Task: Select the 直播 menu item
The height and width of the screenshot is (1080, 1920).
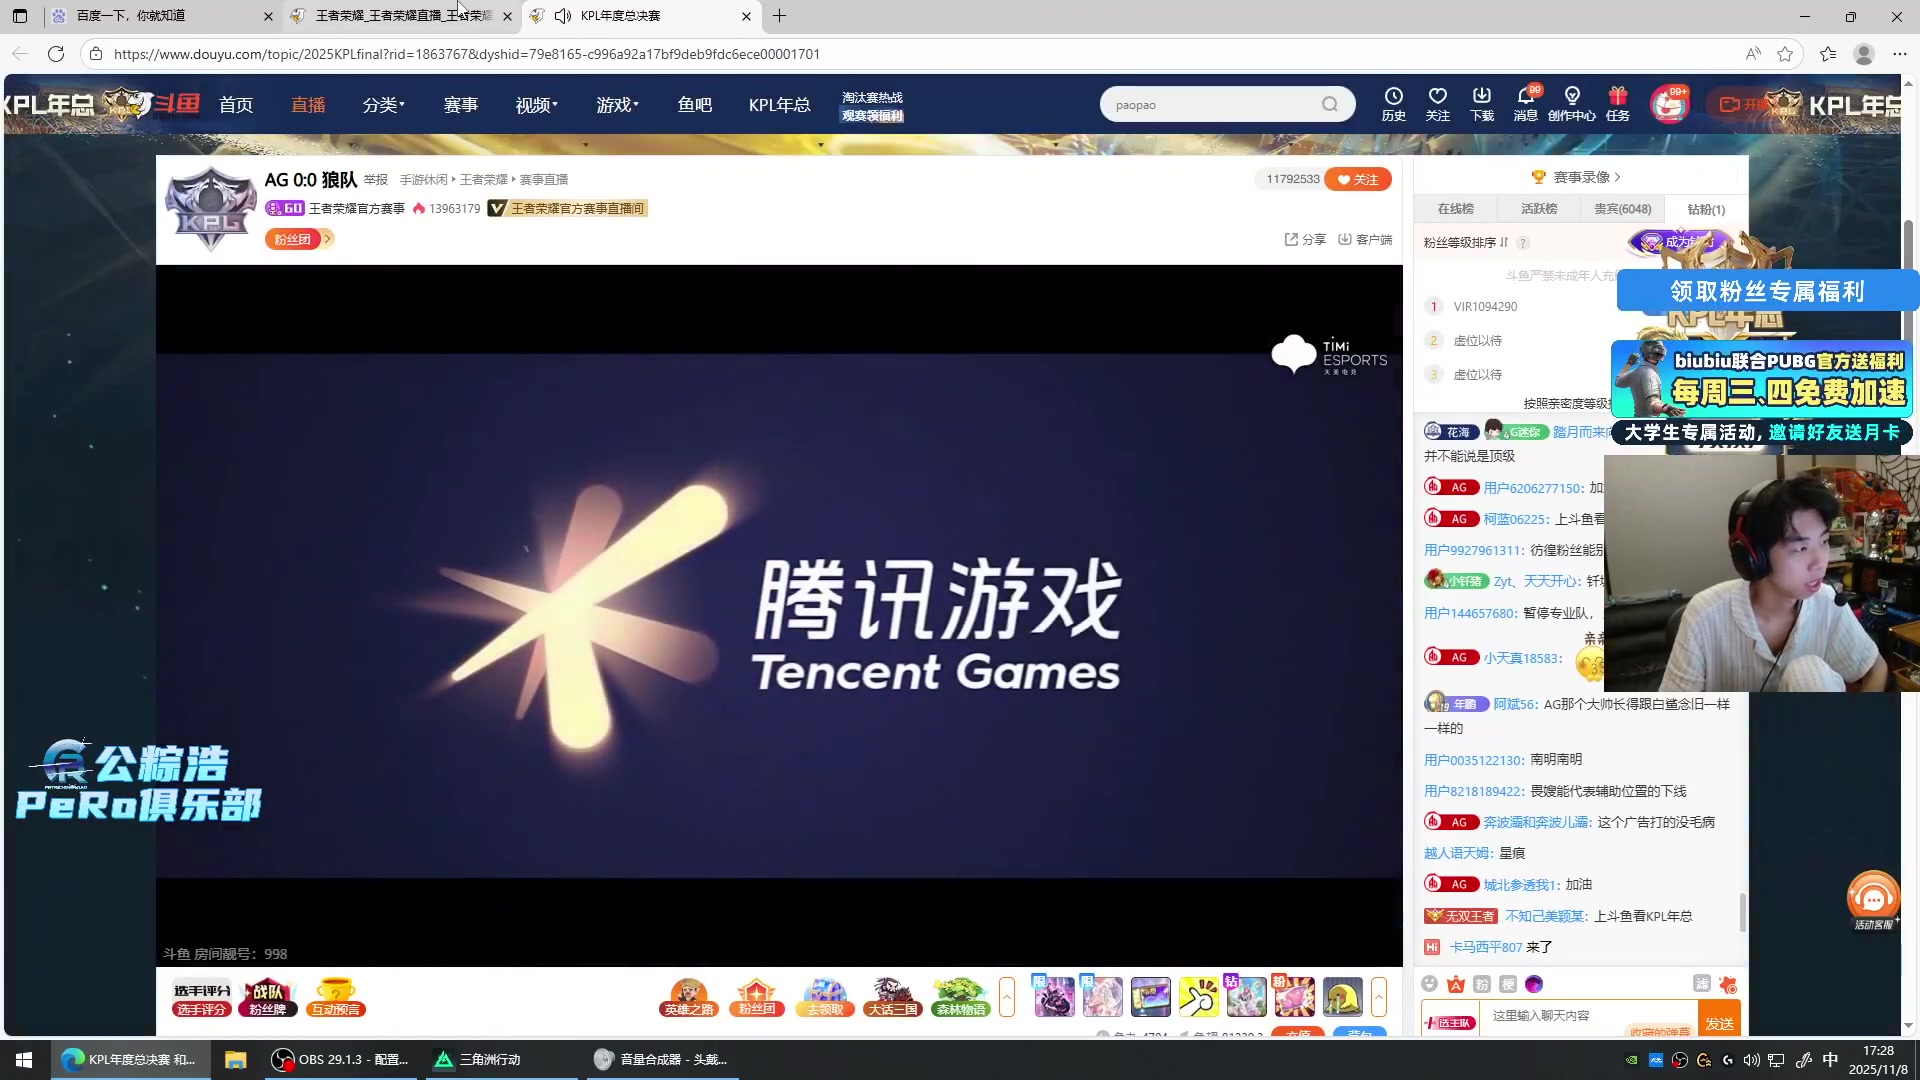Action: [307, 104]
